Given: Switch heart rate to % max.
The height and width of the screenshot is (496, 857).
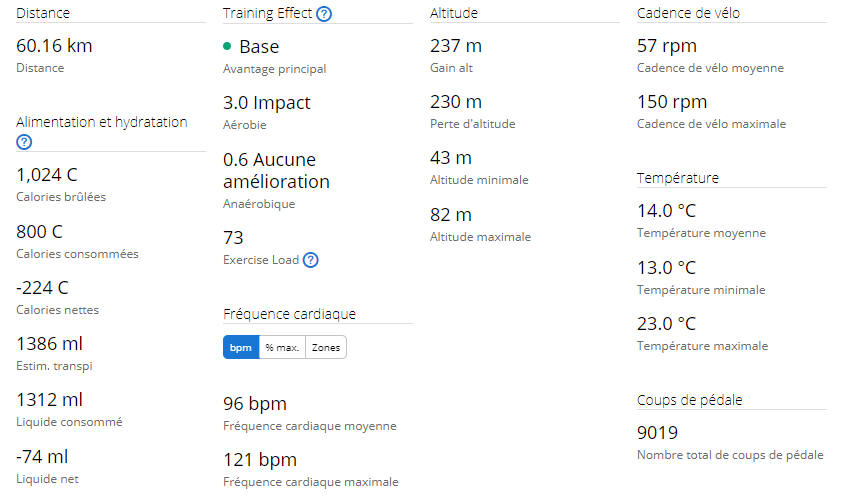Looking at the screenshot, I should click(x=282, y=347).
